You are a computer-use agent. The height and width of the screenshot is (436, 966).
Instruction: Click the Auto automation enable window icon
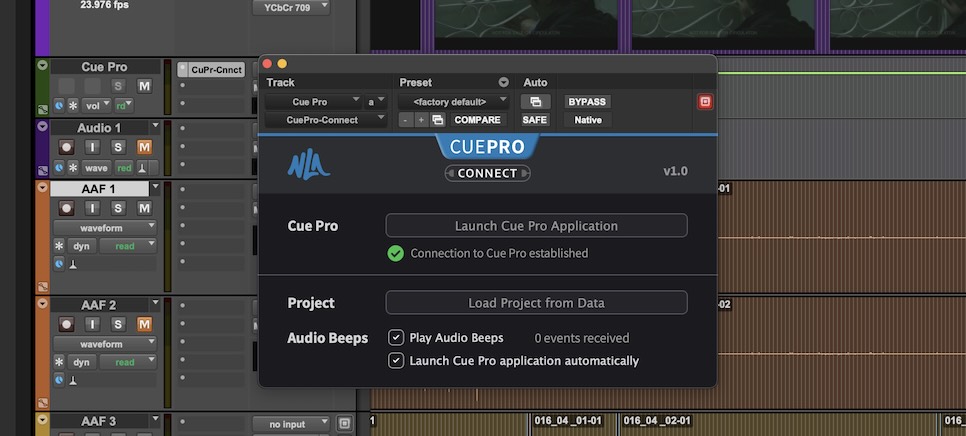535,102
